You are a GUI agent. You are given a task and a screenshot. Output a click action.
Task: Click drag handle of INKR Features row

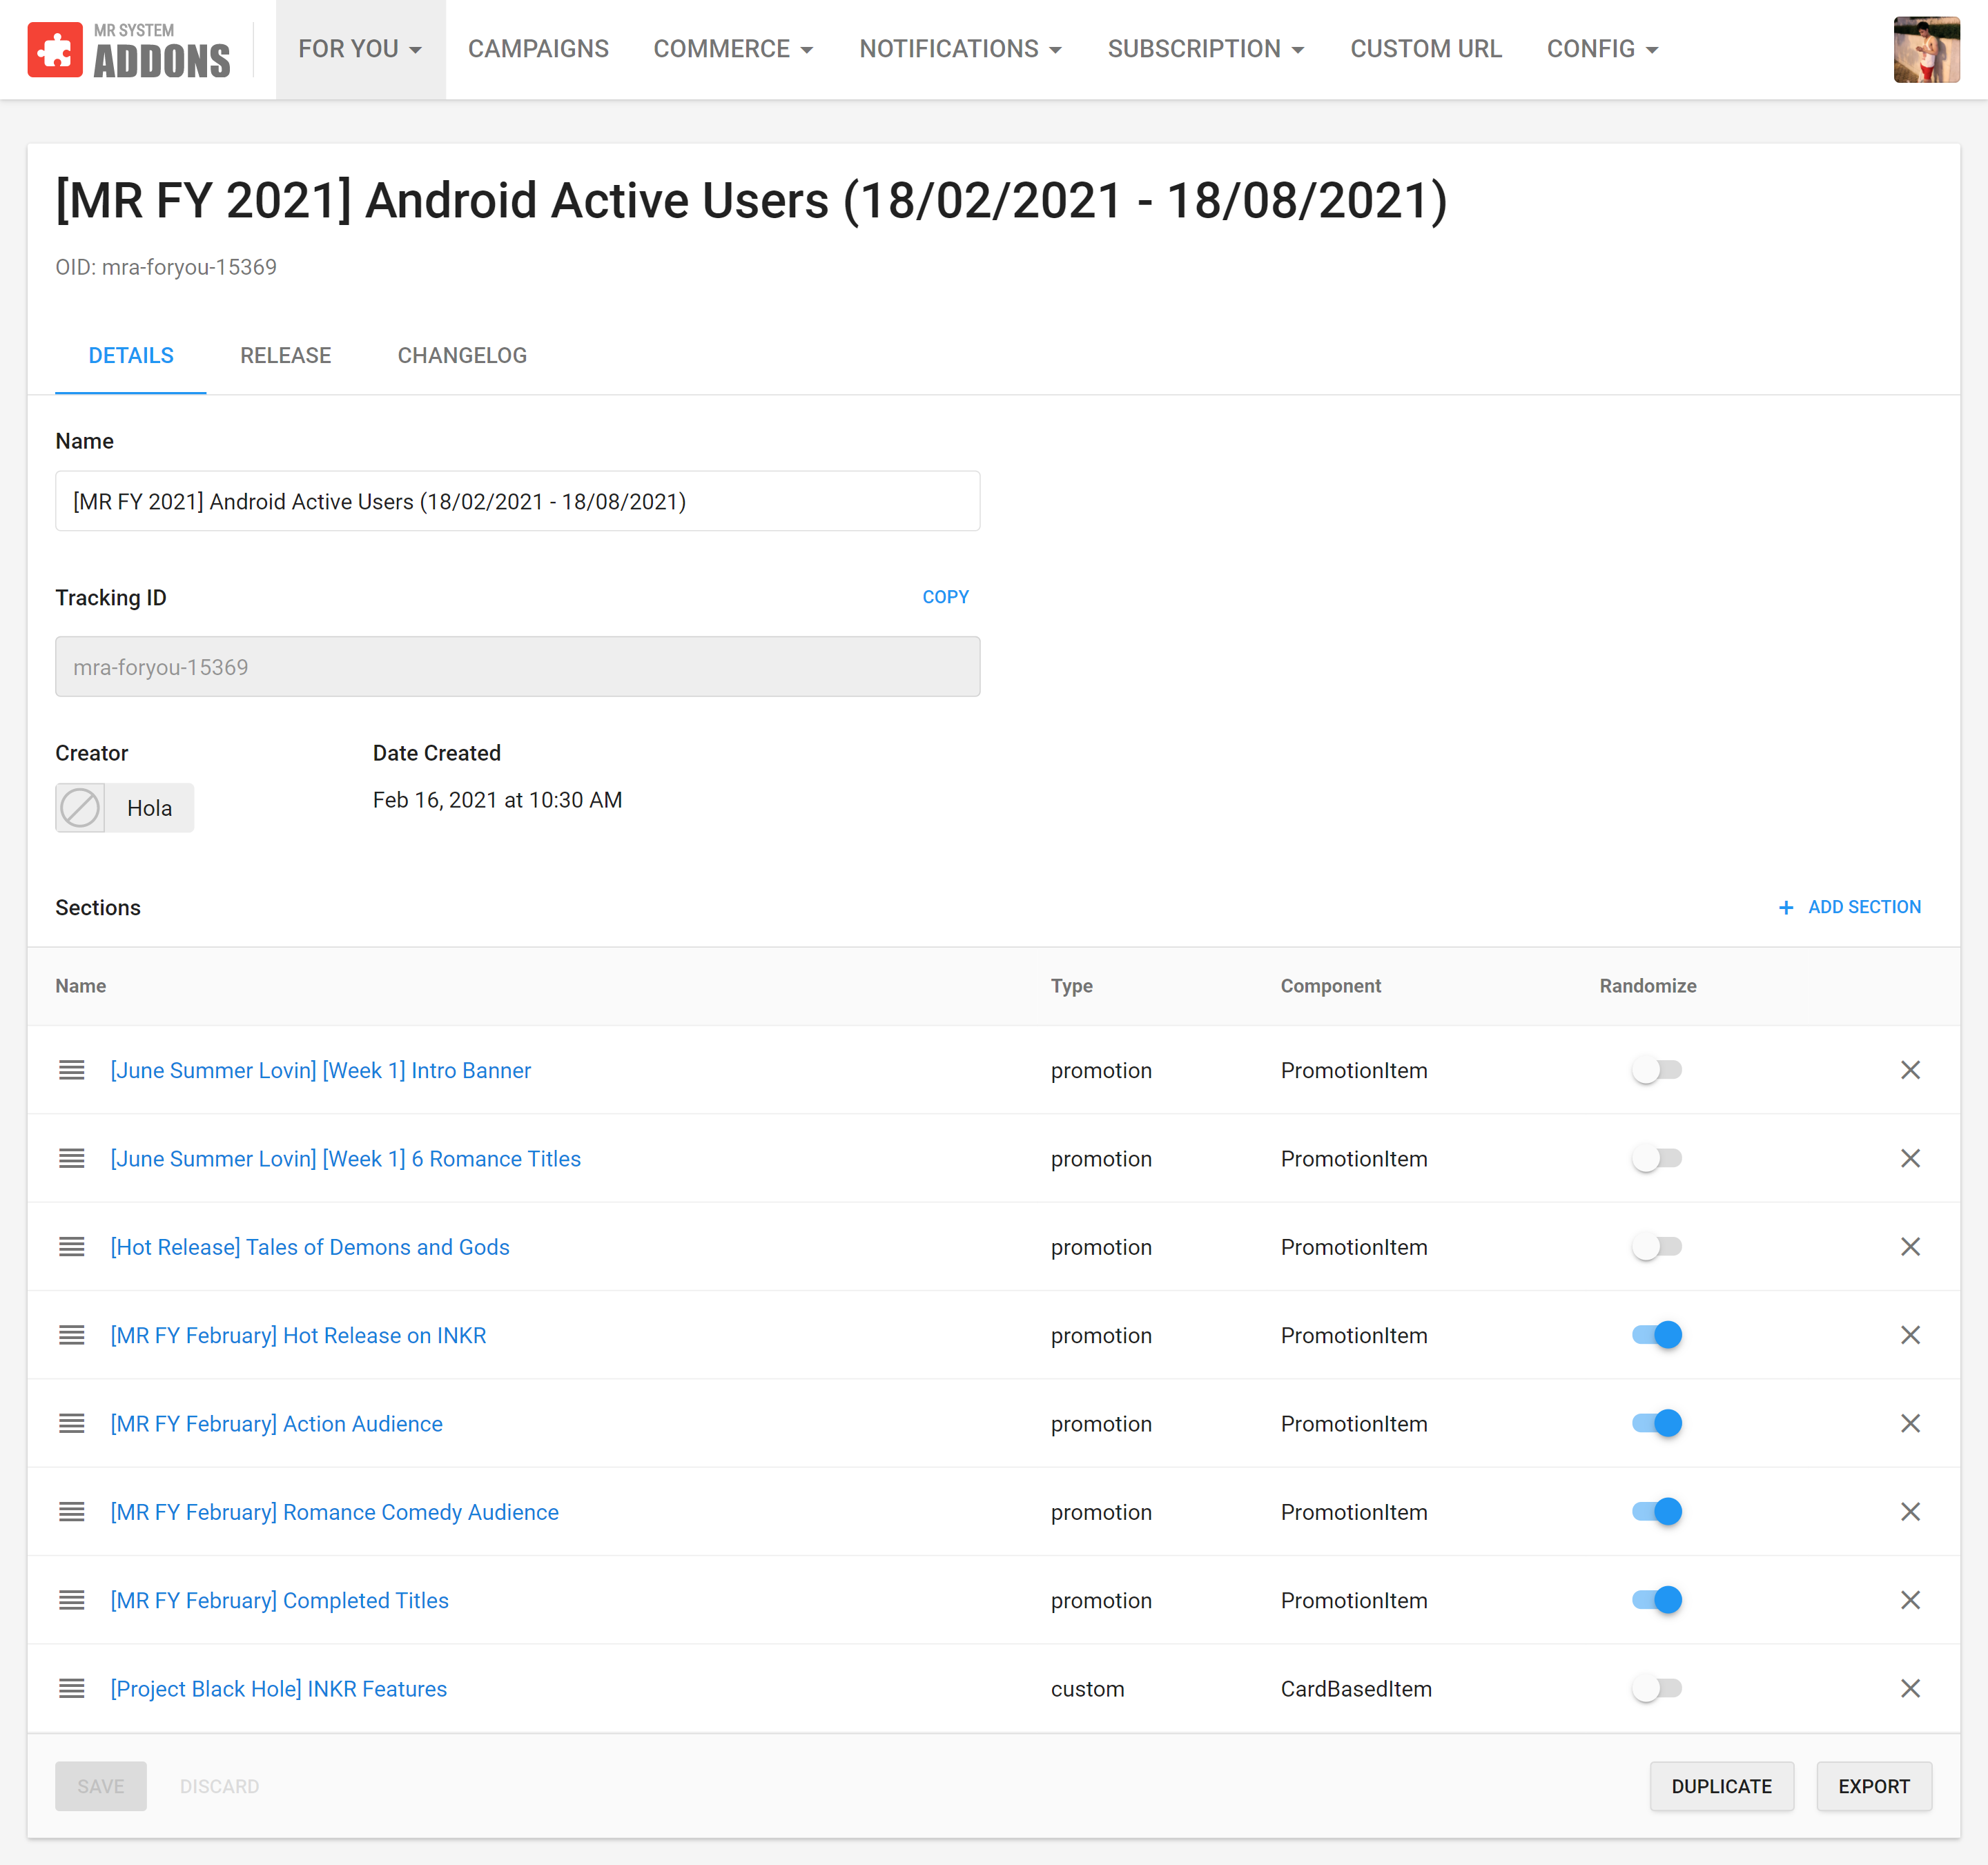[x=71, y=1688]
